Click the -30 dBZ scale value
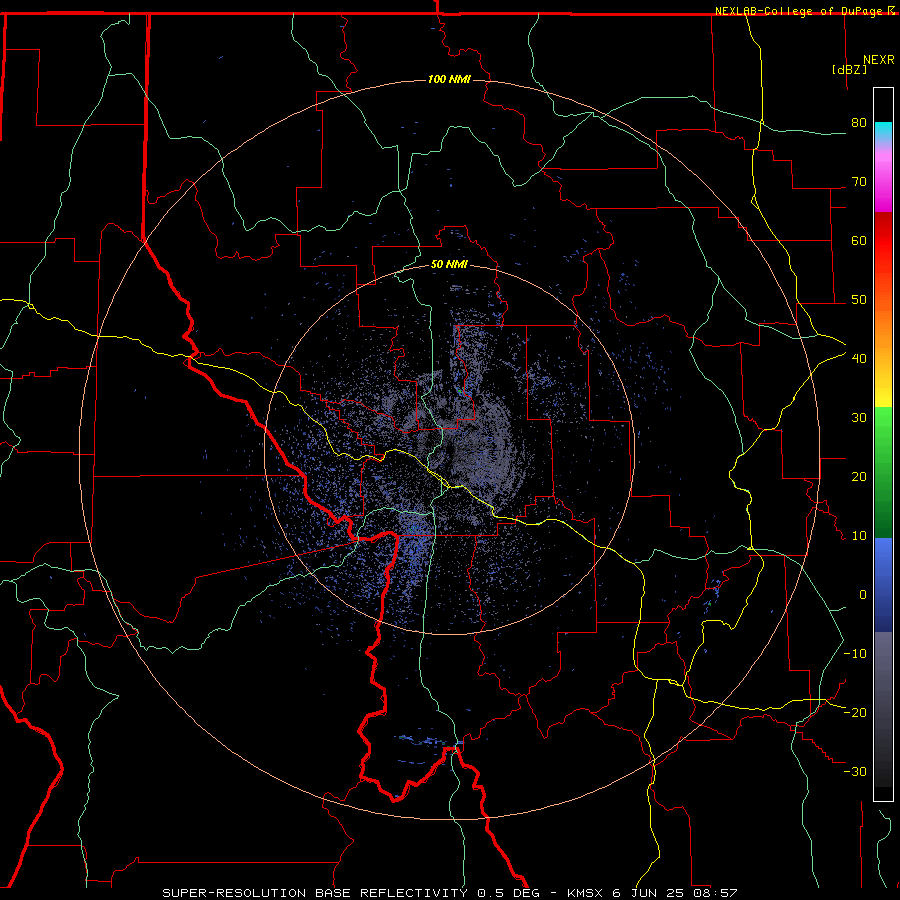Image resolution: width=900 pixels, height=900 pixels. pyautogui.click(x=855, y=771)
